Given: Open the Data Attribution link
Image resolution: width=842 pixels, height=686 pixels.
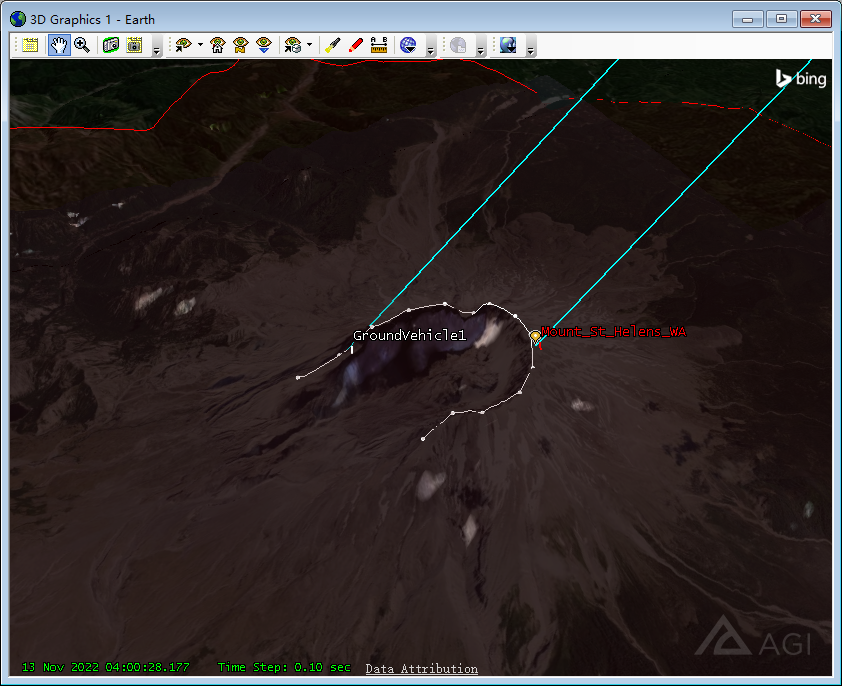Looking at the screenshot, I should click(x=421, y=669).
